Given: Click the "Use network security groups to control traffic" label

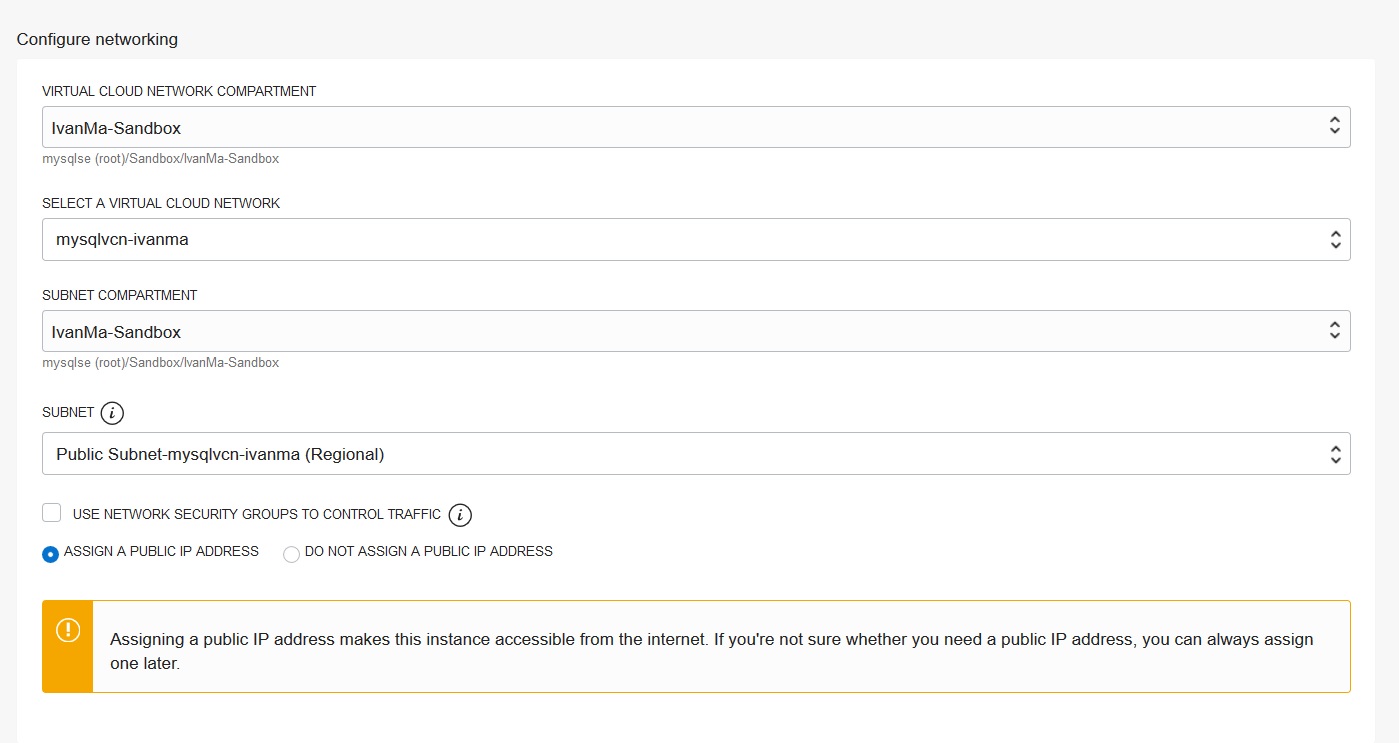Looking at the screenshot, I should click(257, 514).
